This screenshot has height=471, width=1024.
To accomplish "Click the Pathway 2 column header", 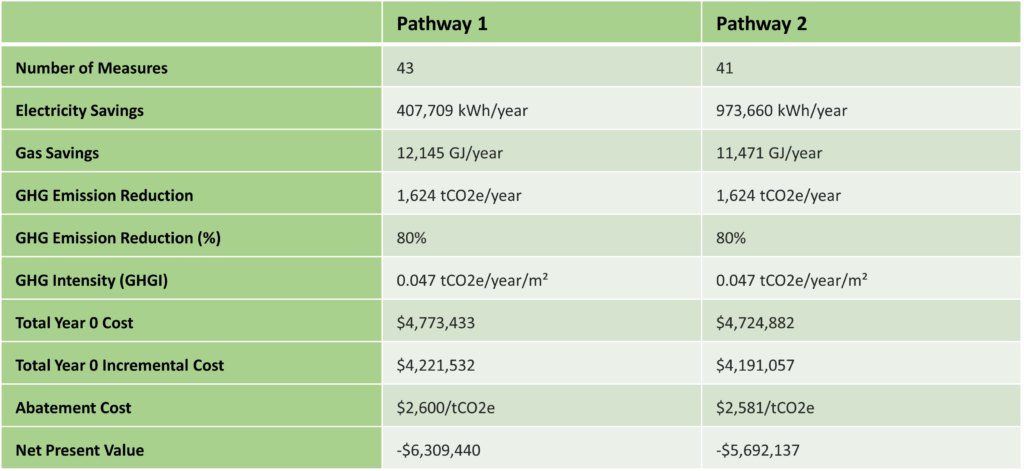I will 761,24.
